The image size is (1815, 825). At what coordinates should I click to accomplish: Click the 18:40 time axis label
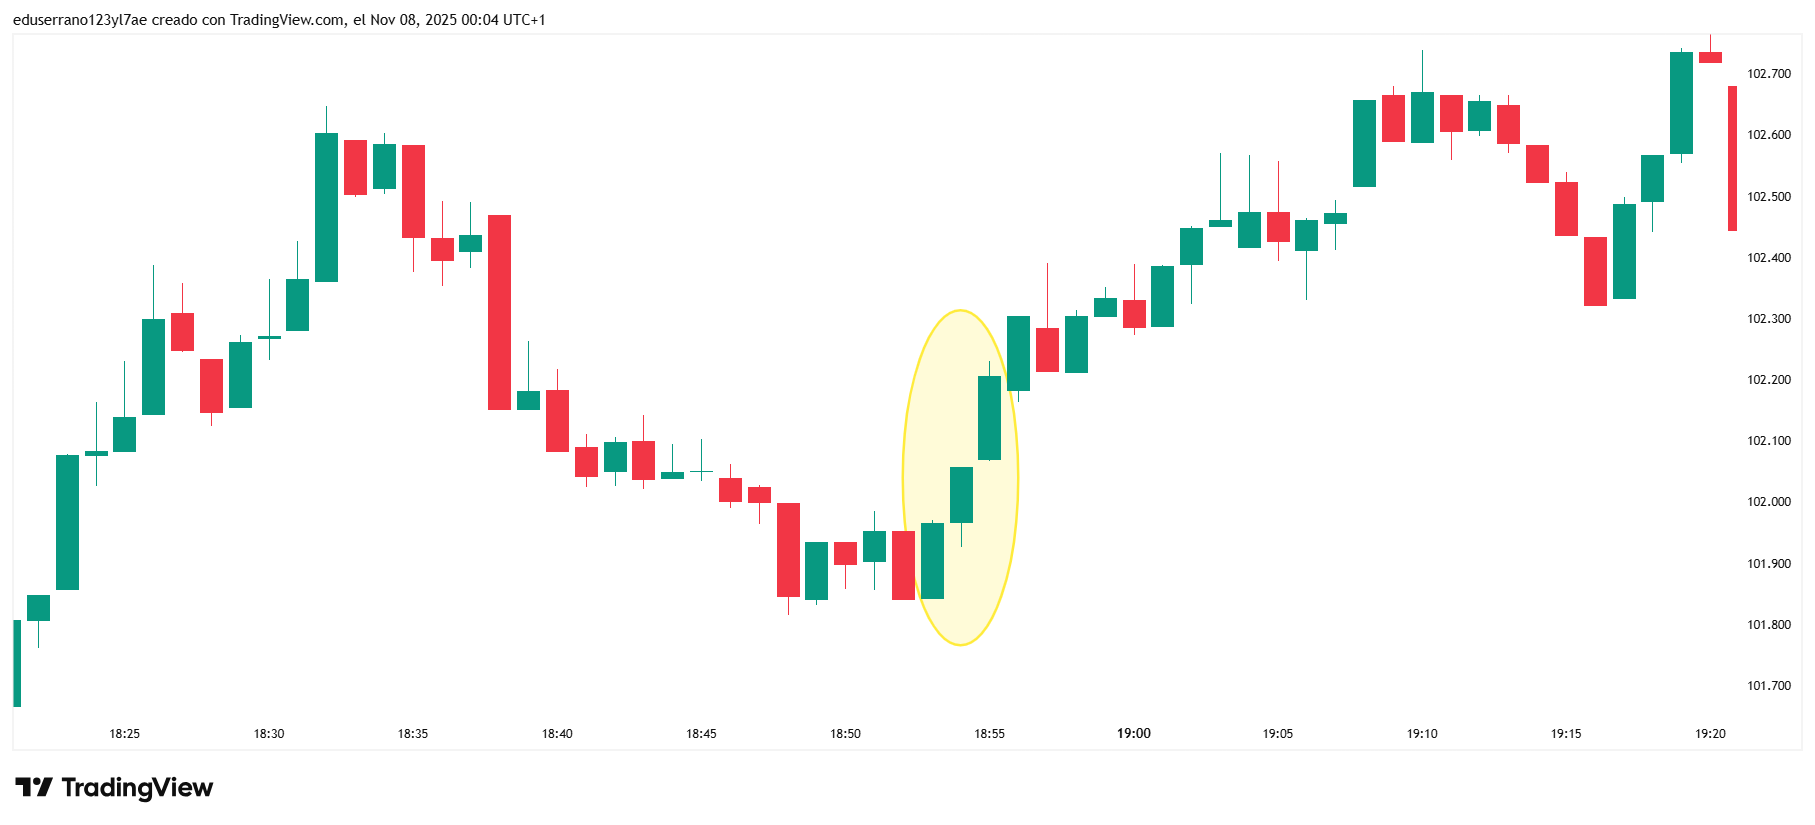click(x=557, y=734)
